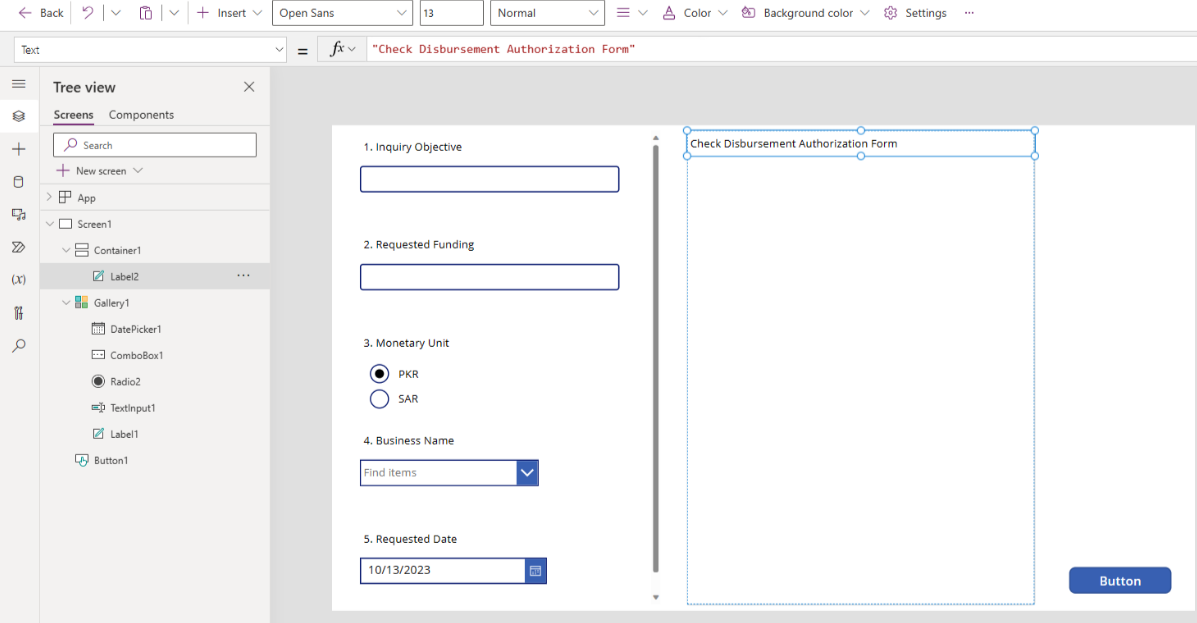Open the Search magnifier icon in sidebar
Viewport: 1197px width, 623px height.
point(19,346)
